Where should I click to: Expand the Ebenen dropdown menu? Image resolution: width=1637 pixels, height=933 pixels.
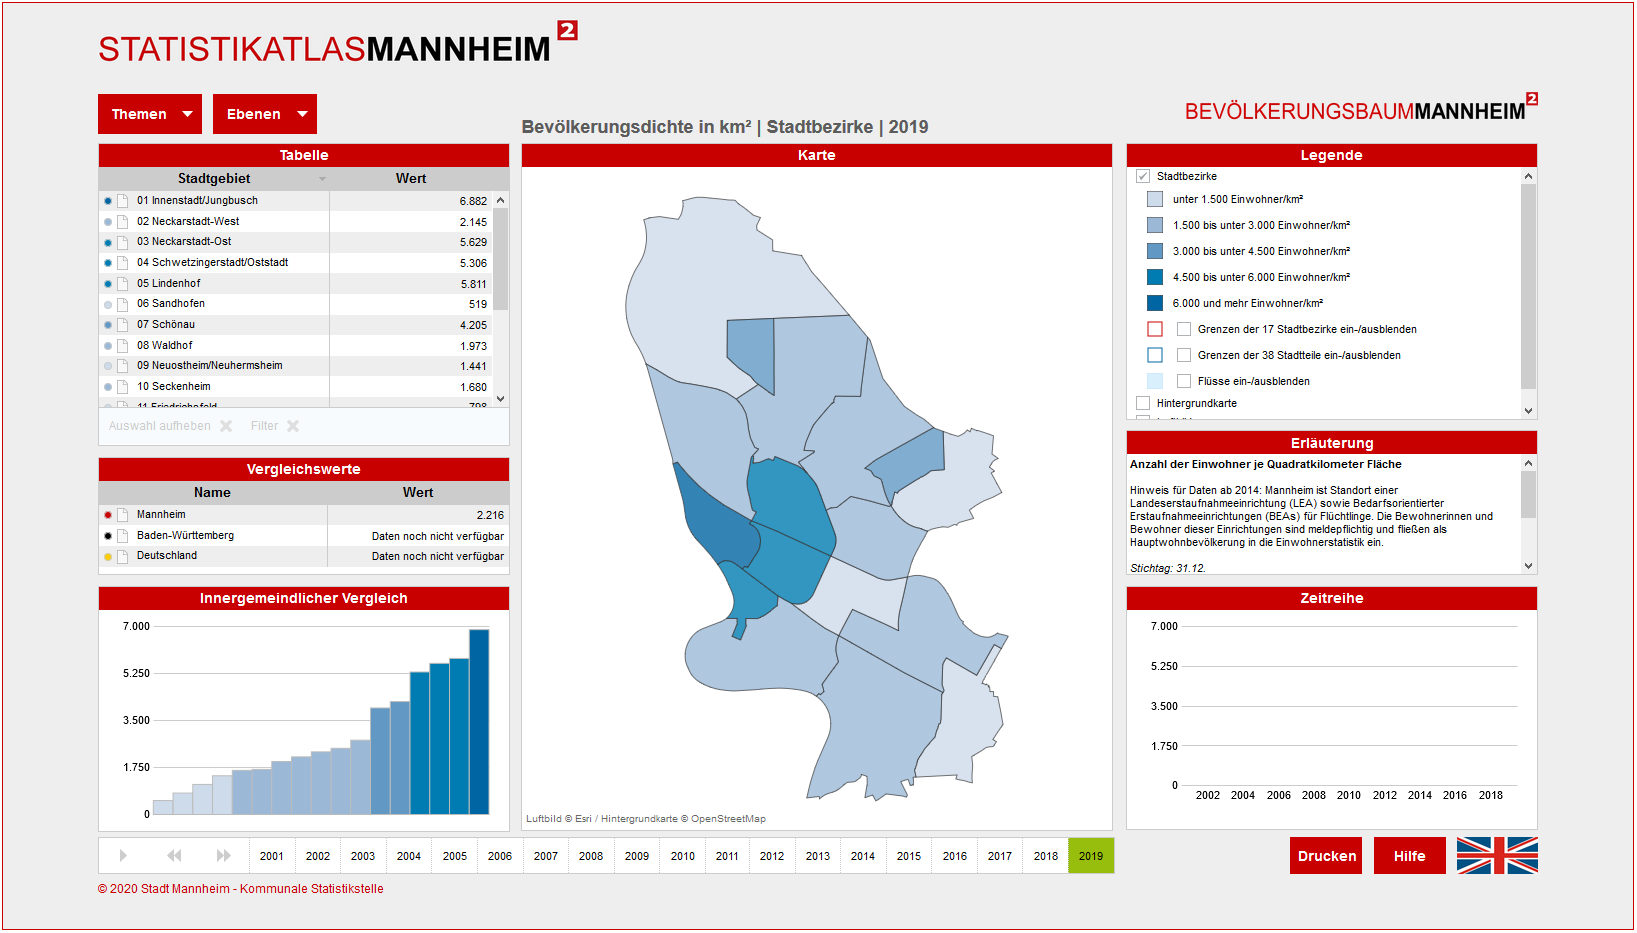coord(265,114)
